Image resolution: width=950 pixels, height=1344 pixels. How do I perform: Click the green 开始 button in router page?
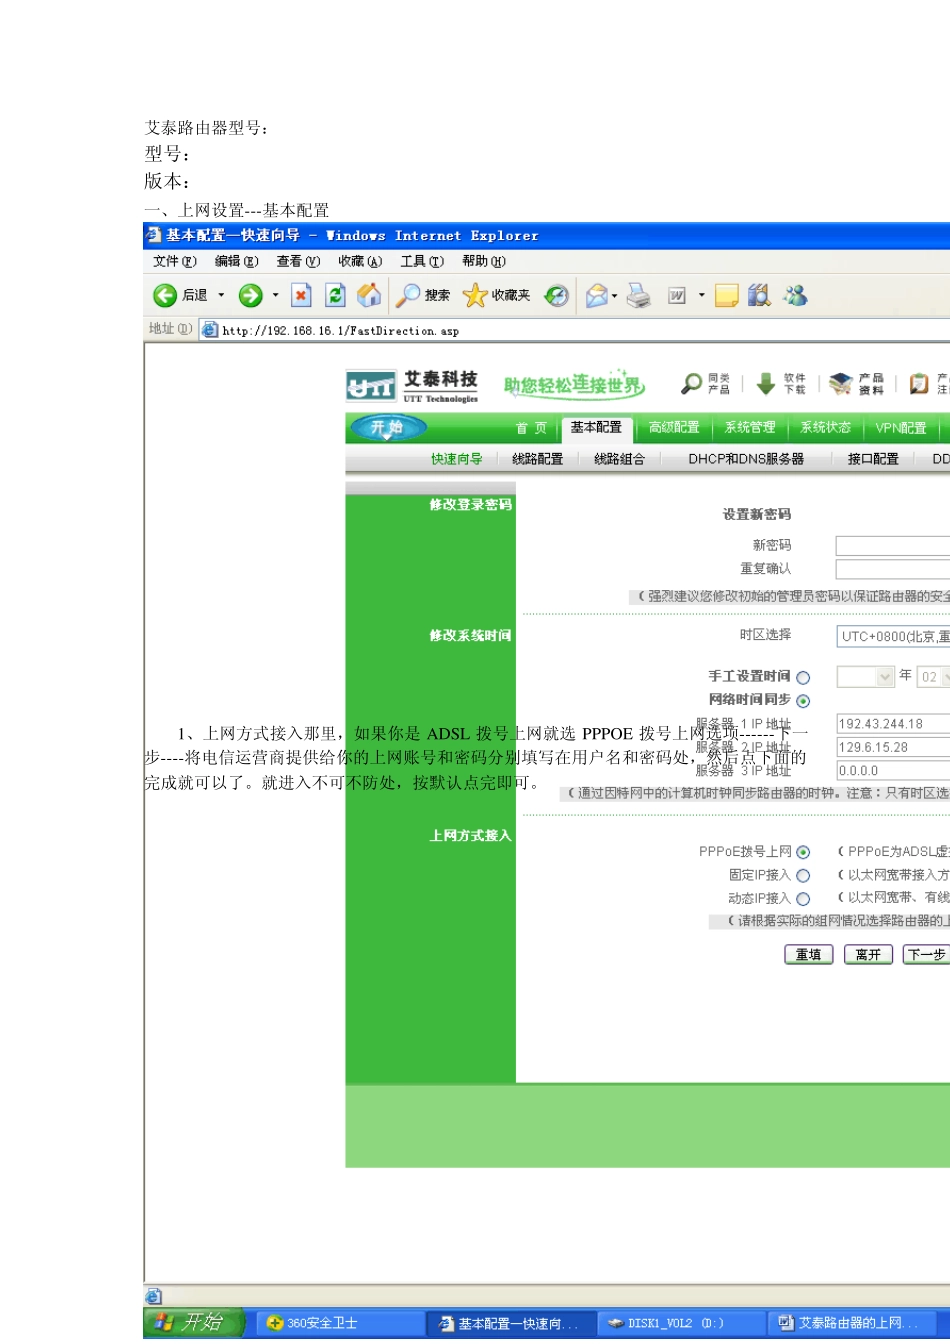(387, 428)
